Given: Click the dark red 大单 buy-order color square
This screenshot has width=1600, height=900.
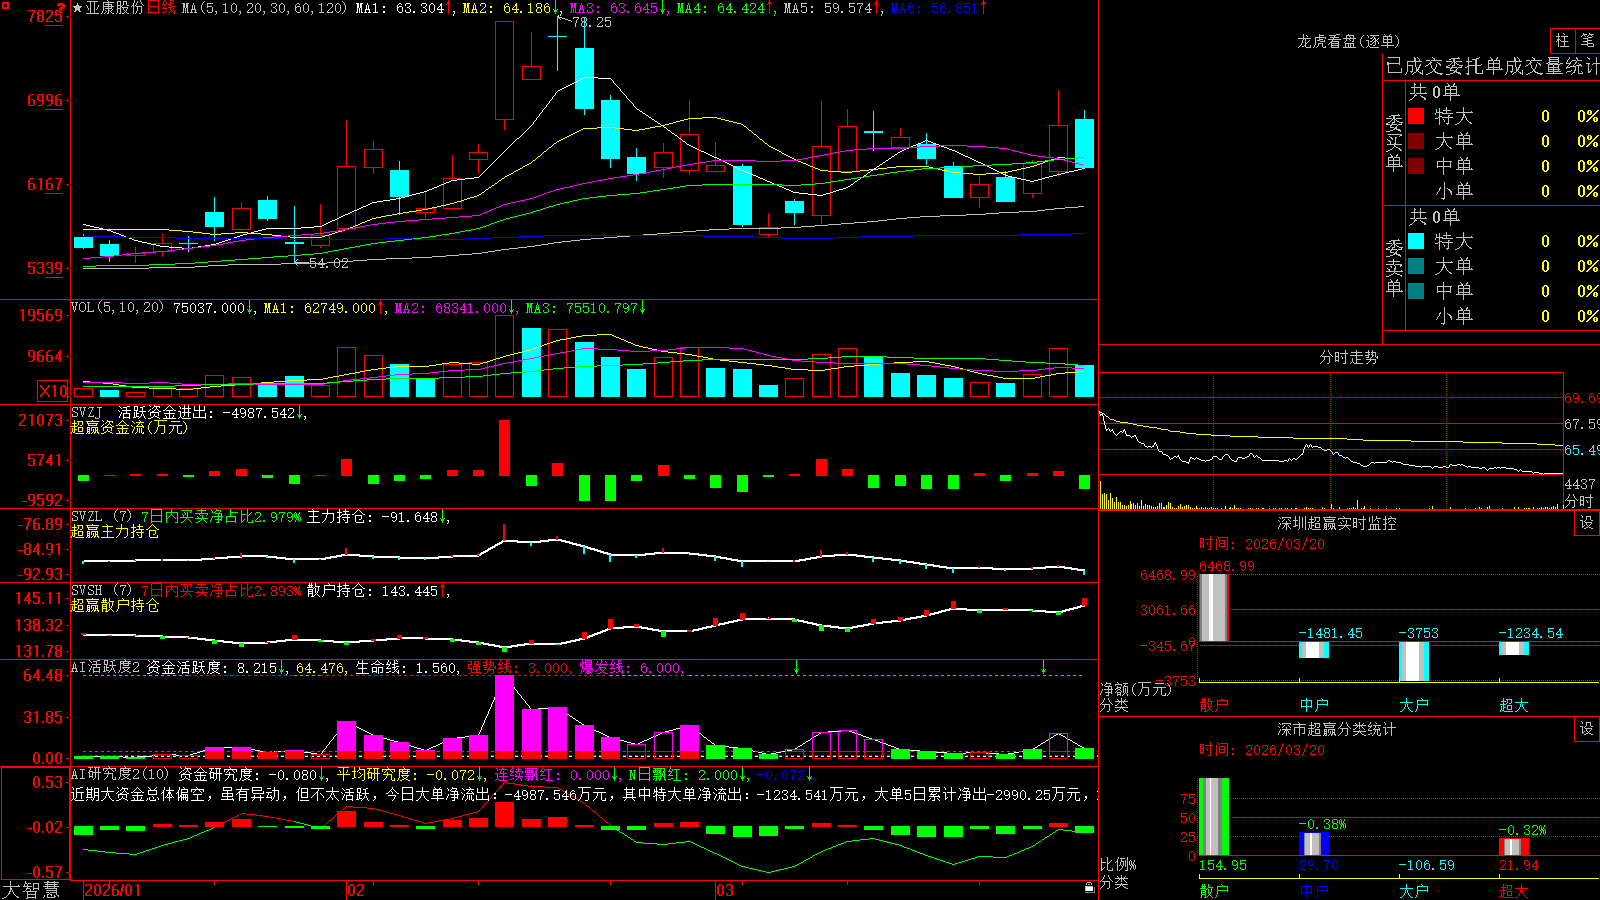Looking at the screenshot, I should click(1416, 141).
